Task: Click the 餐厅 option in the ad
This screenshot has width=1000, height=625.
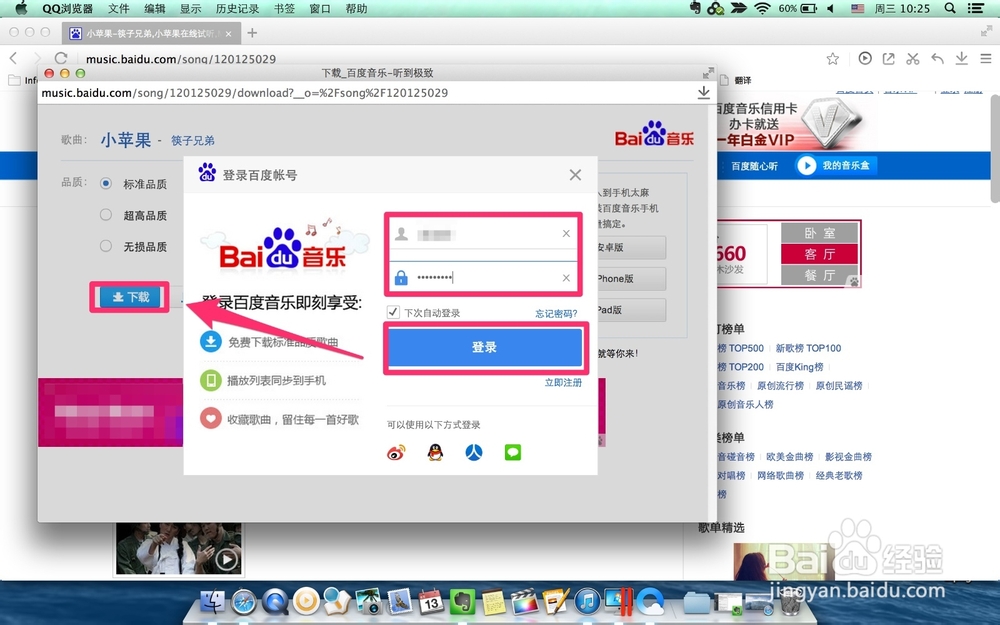Action: point(820,275)
